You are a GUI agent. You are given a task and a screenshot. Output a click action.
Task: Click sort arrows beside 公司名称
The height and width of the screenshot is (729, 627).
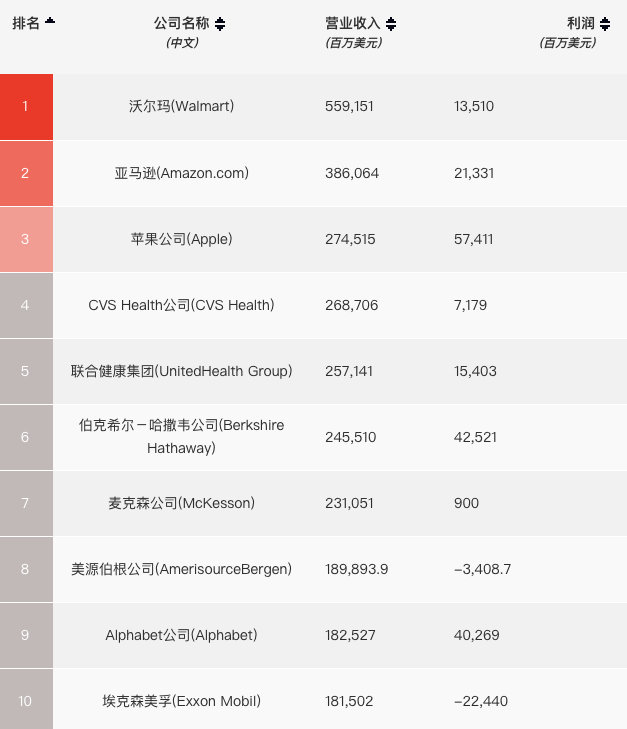coord(220,24)
